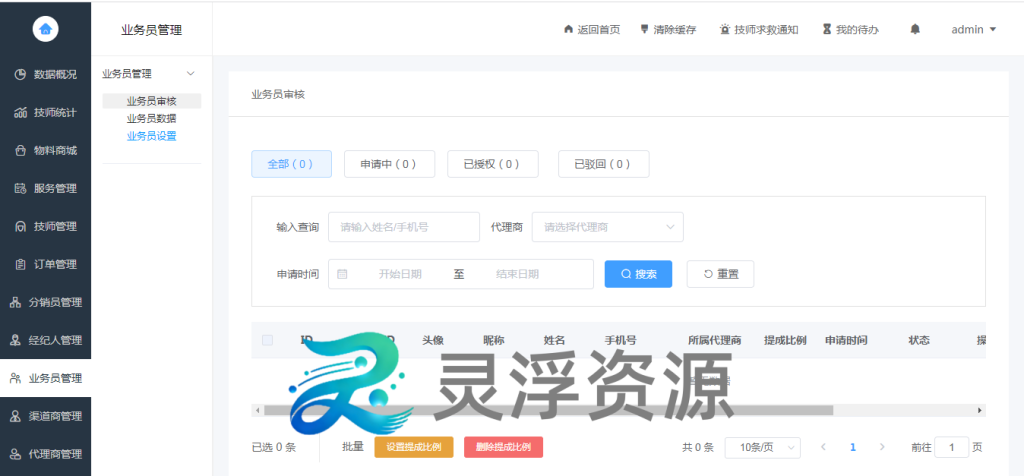
Task: Focus the 请输入姓名/手机号 input field
Action: 404,227
